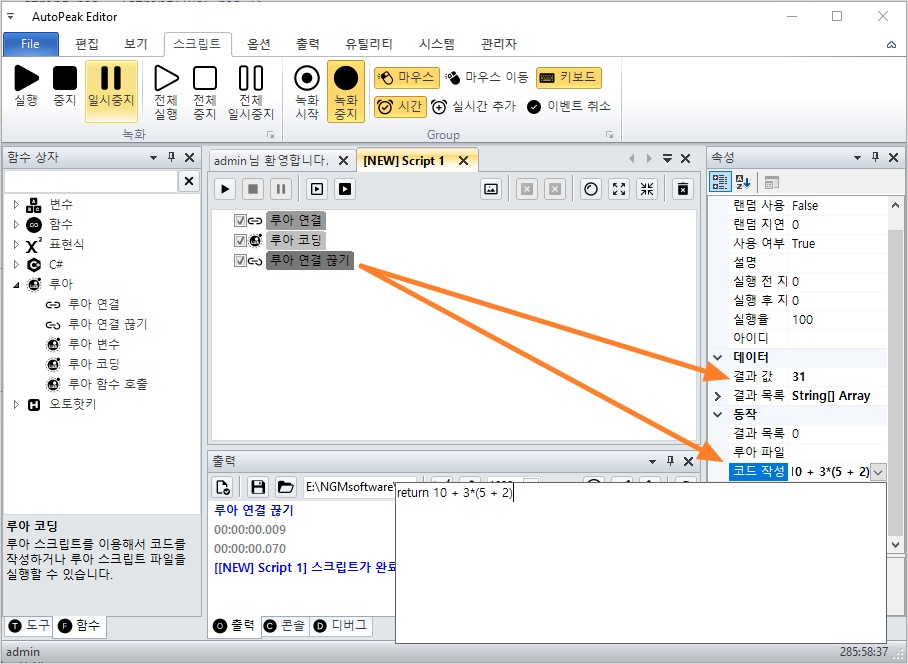Open the File menu

[x=31, y=44]
